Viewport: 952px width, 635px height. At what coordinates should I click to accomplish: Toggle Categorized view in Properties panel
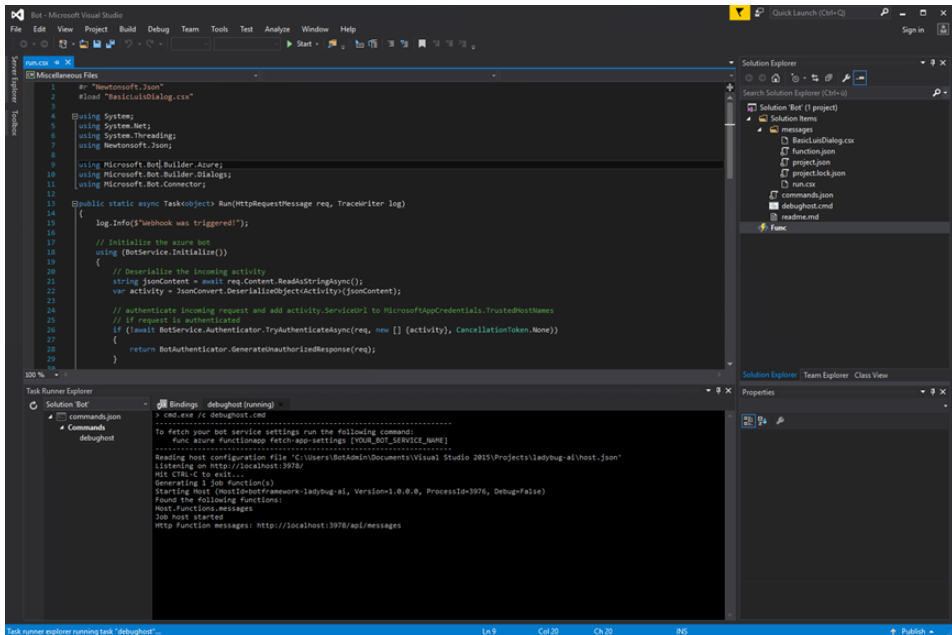tap(749, 421)
